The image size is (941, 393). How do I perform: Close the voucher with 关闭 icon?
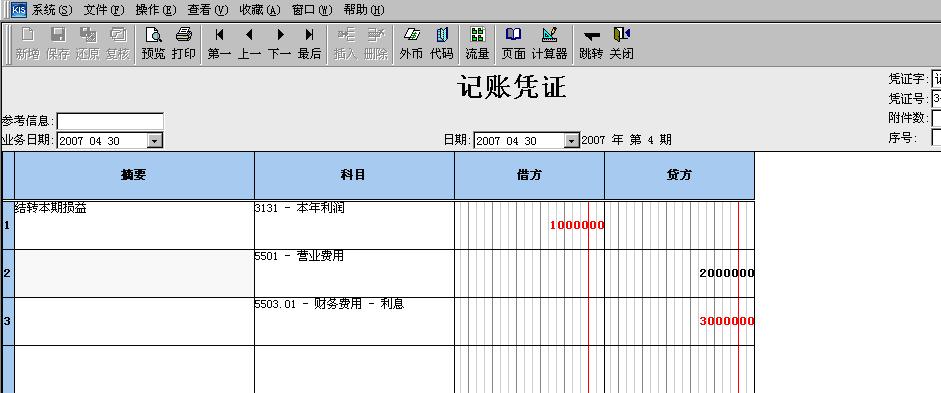click(x=622, y=43)
